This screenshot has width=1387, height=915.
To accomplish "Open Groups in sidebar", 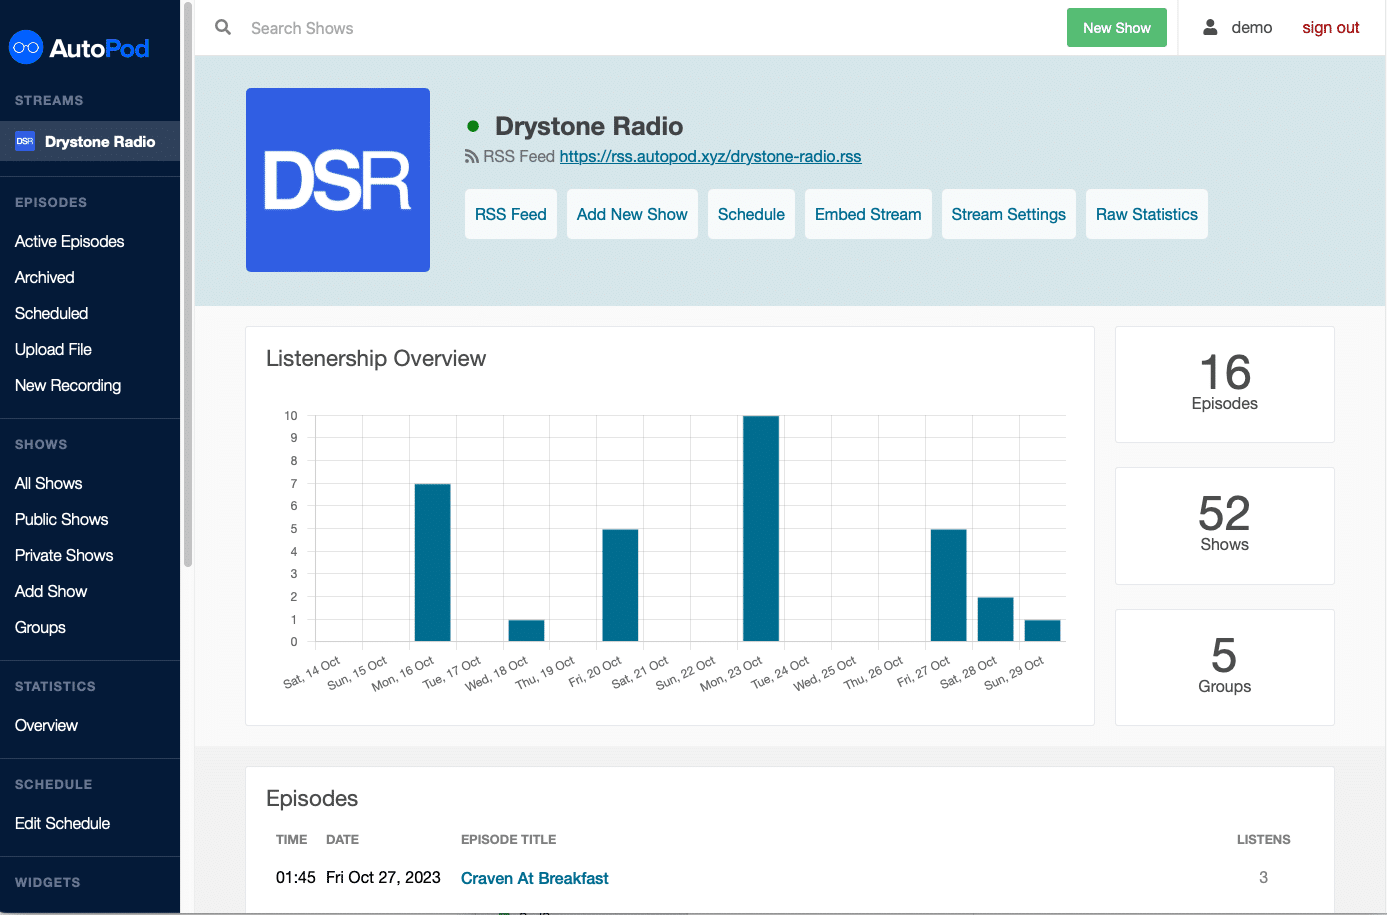I will click(40, 628).
